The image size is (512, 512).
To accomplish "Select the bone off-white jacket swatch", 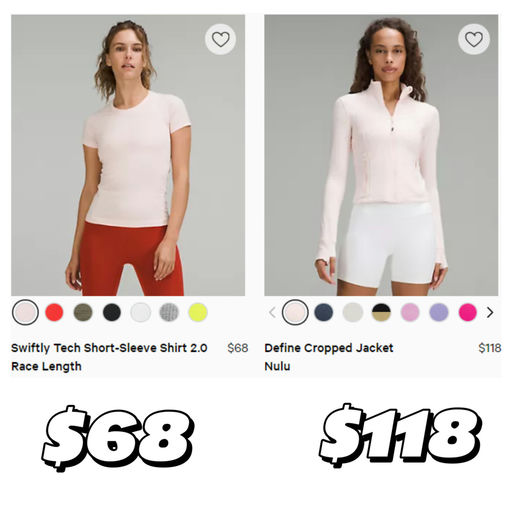I will (x=353, y=312).
